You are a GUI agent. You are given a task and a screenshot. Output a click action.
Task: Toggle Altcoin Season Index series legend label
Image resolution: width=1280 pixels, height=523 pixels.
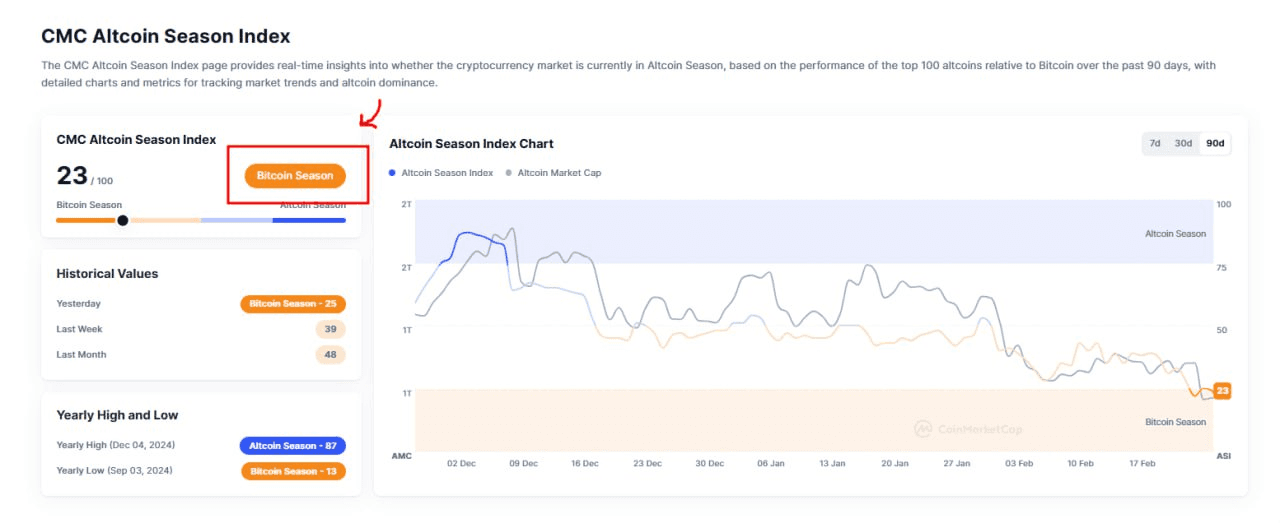447,173
